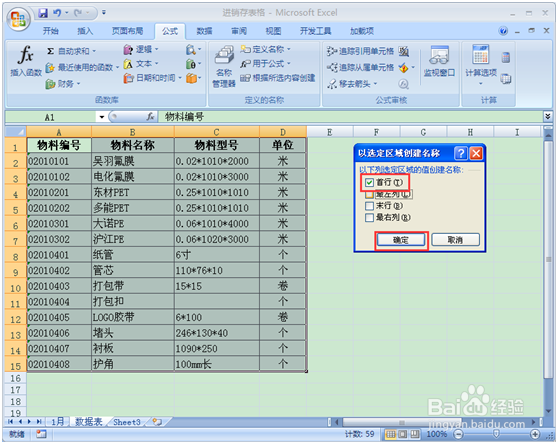This screenshot has height=444, width=558.
Task: Click the zoom out minus button
Action: point(459,434)
